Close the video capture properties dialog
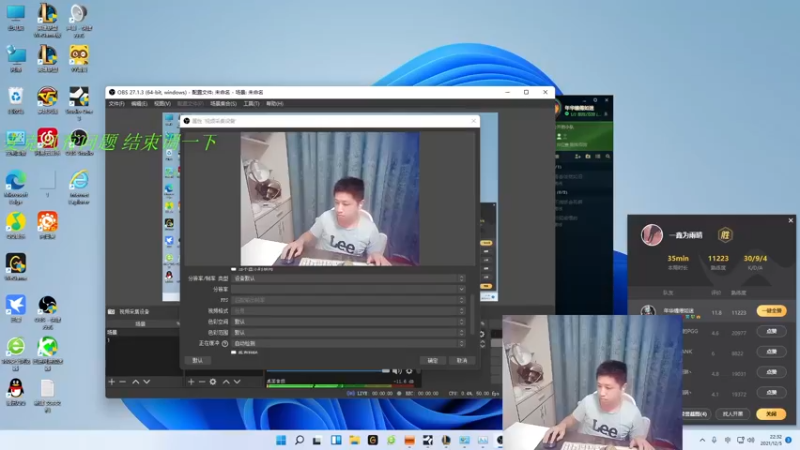The width and height of the screenshot is (800, 450). tap(473, 121)
